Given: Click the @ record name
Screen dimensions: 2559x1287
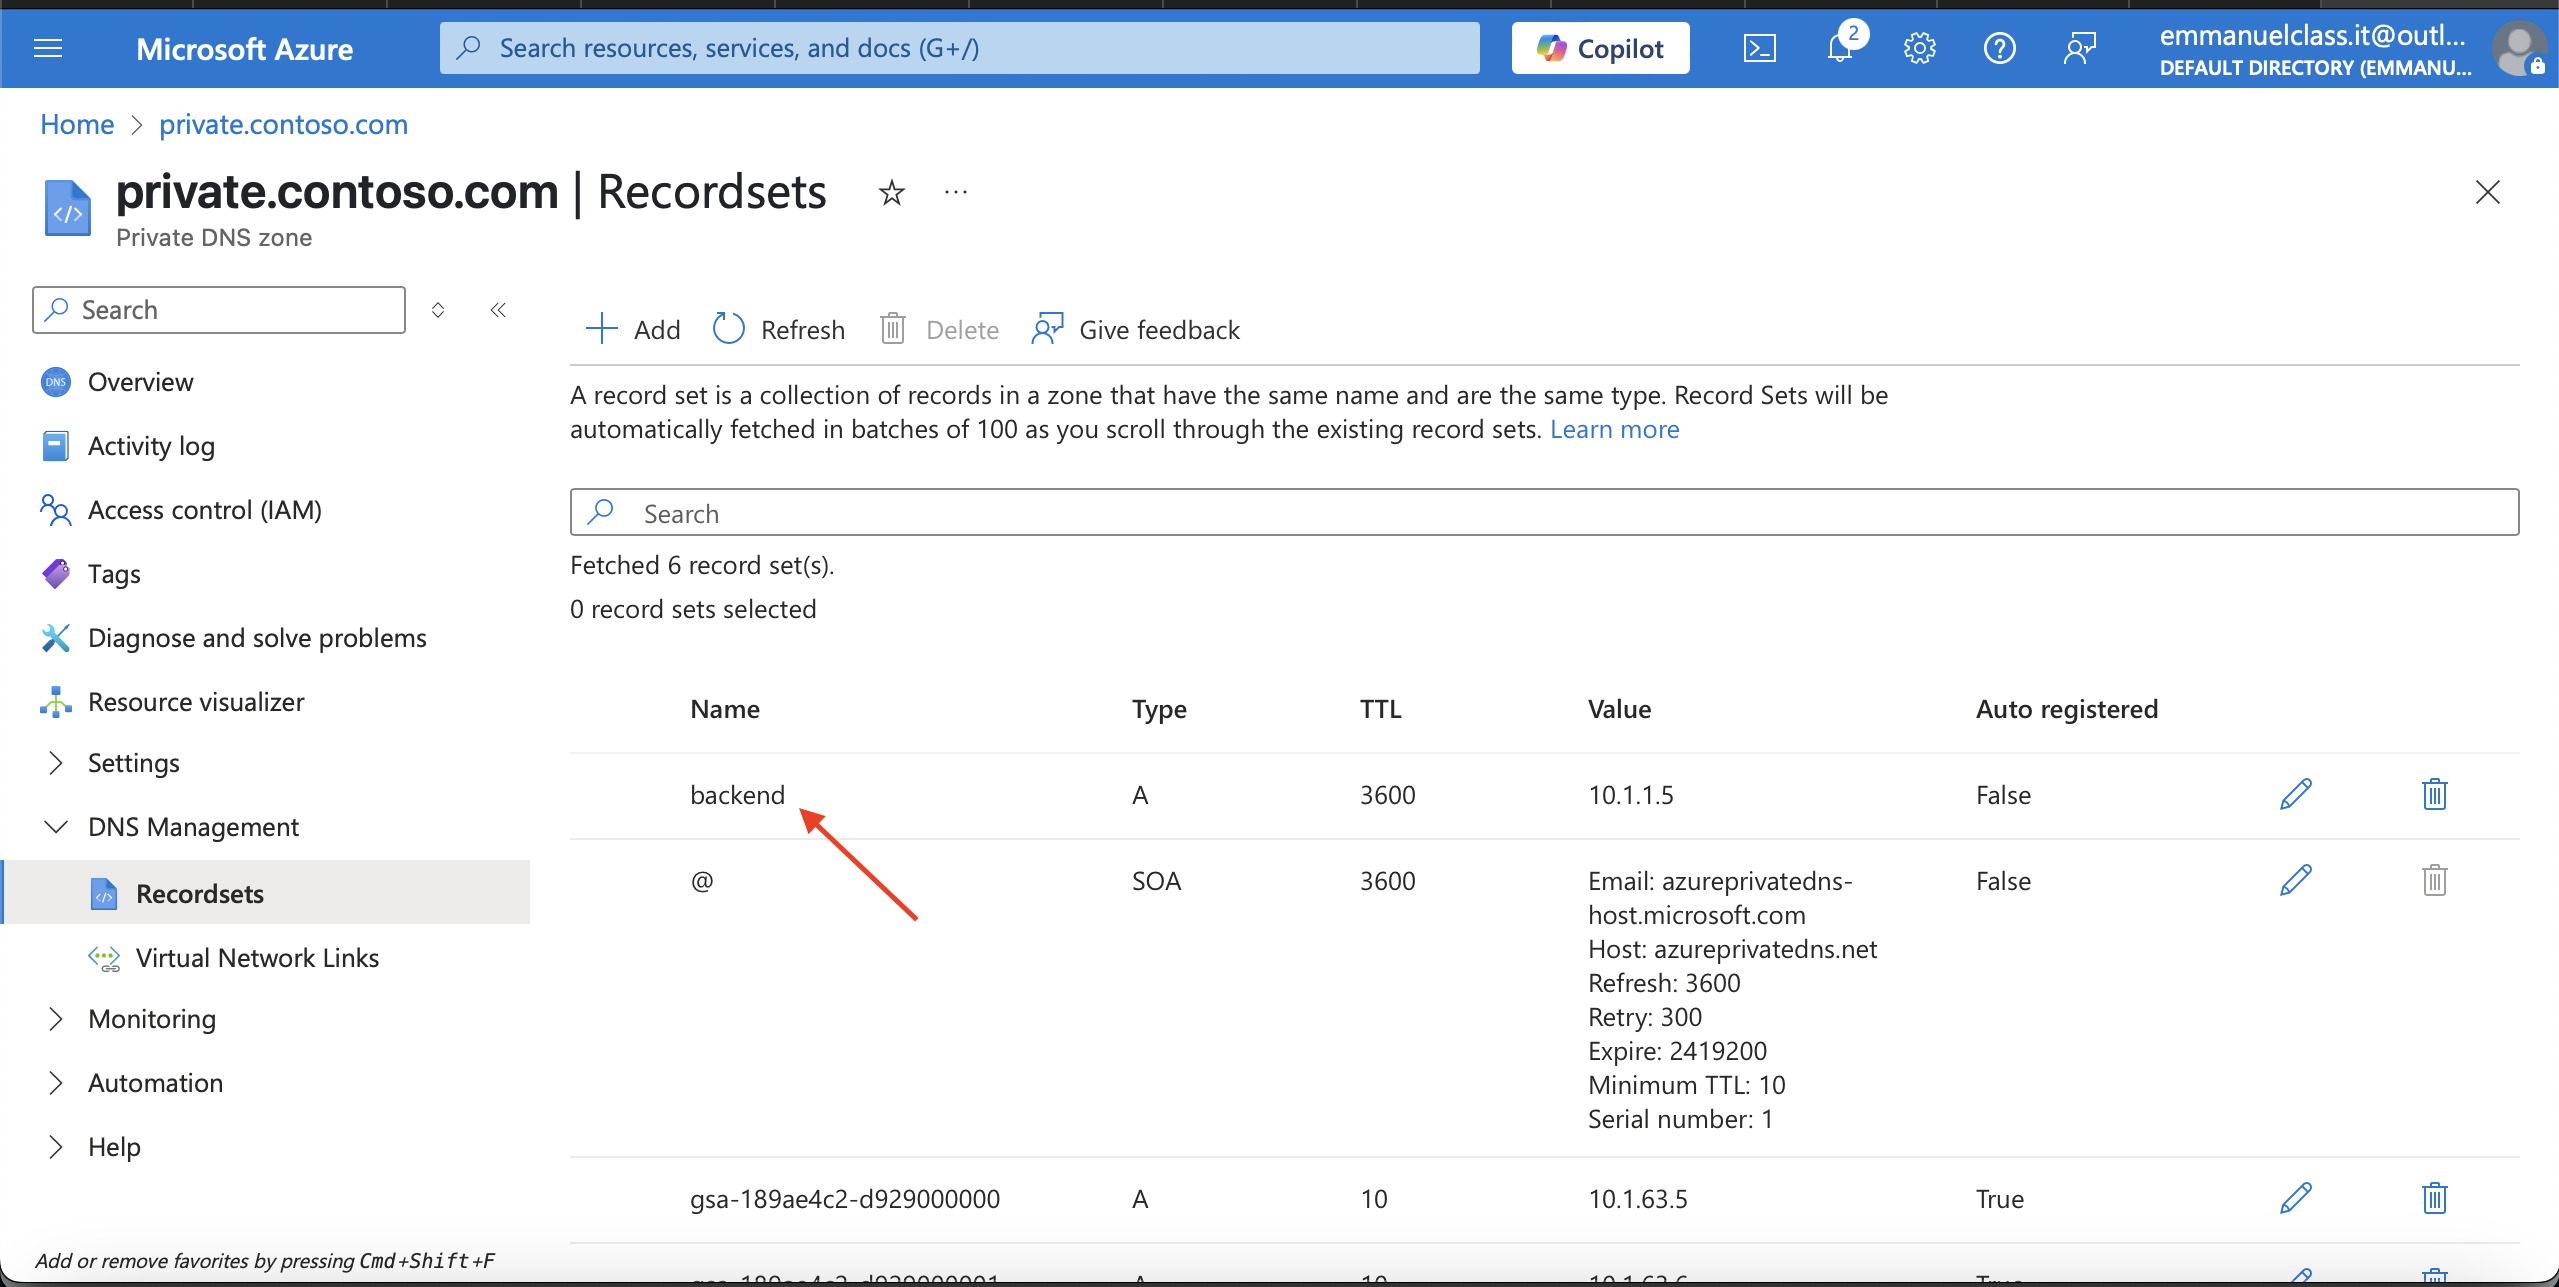Looking at the screenshot, I should click(702, 881).
